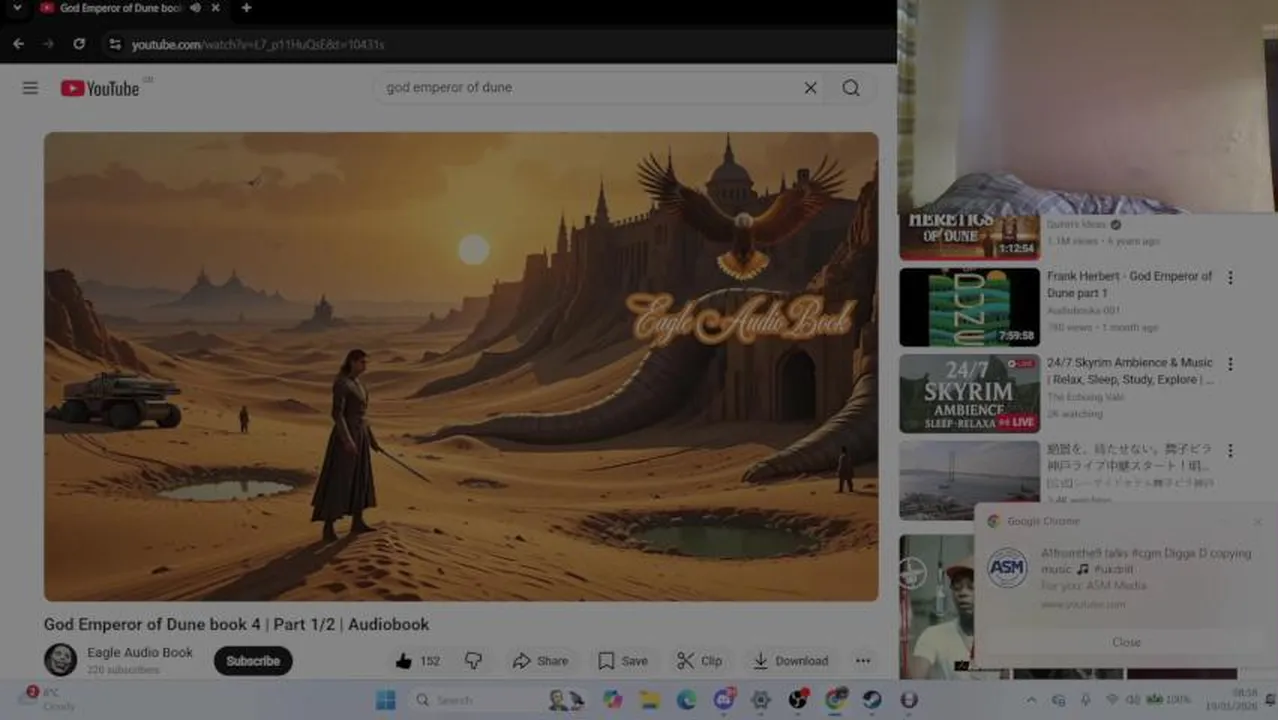Open a new tab with the plus button
The width and height of the screenshot is (1278, 720).
(x=246, y=8)
